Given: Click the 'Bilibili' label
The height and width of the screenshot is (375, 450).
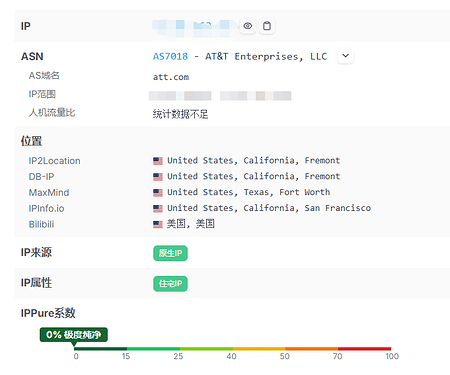Looking at the screenshot, I should pos(41,224).
